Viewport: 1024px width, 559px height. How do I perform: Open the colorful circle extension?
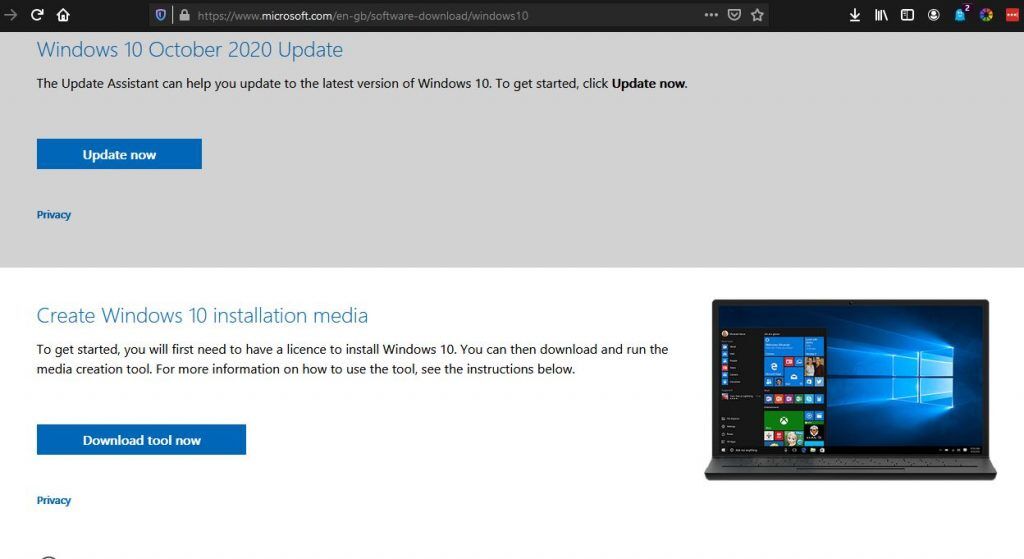point(986,15)
